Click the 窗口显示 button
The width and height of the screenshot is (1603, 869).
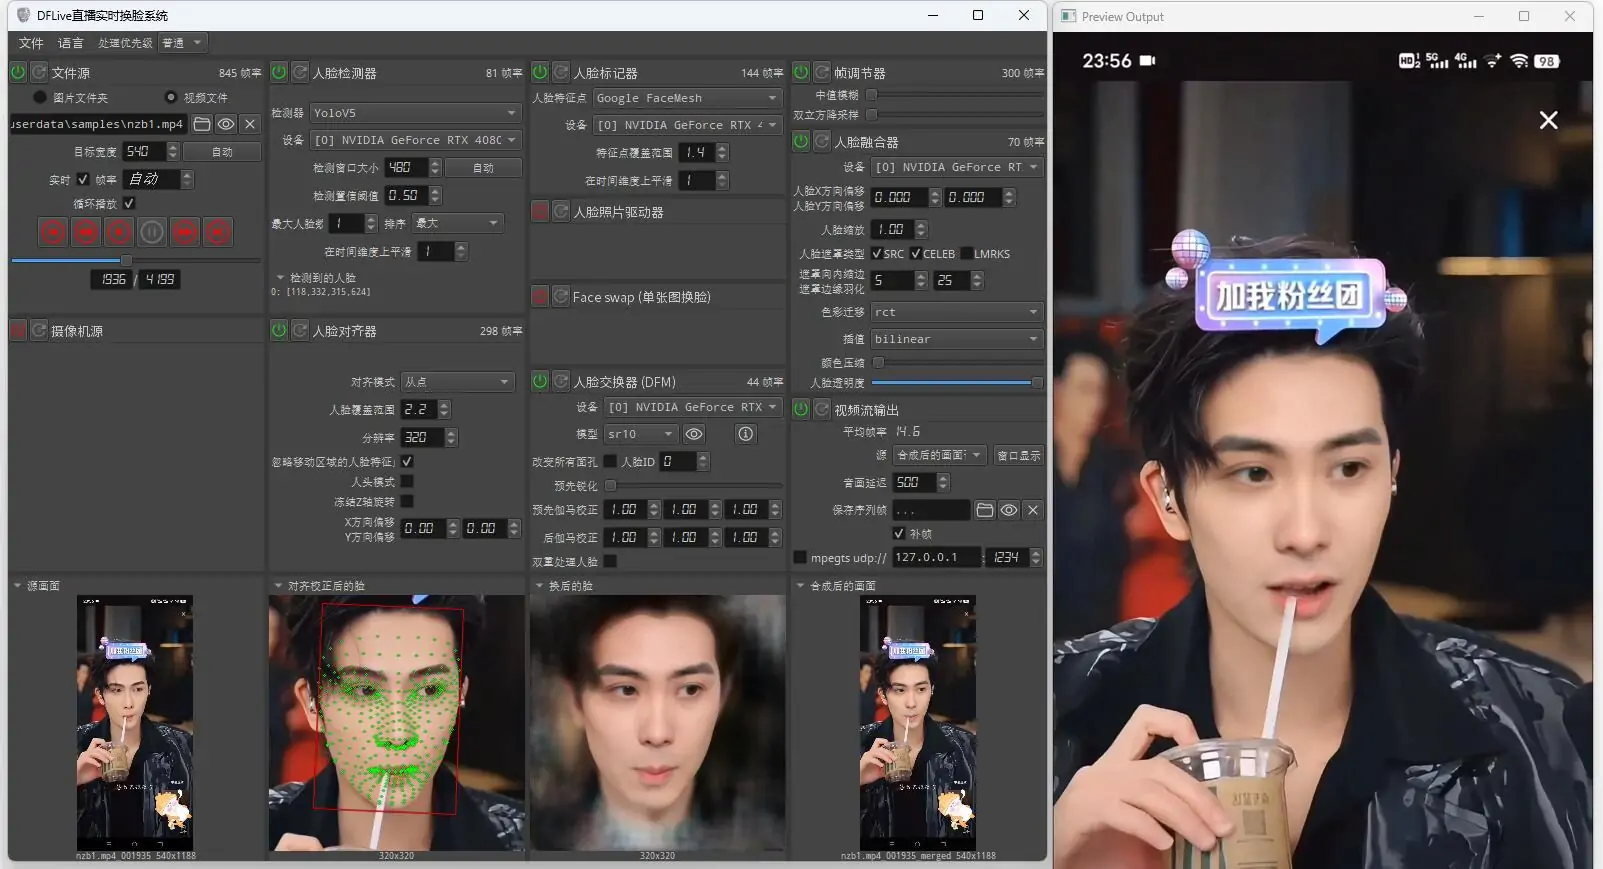click(1018, 455)
